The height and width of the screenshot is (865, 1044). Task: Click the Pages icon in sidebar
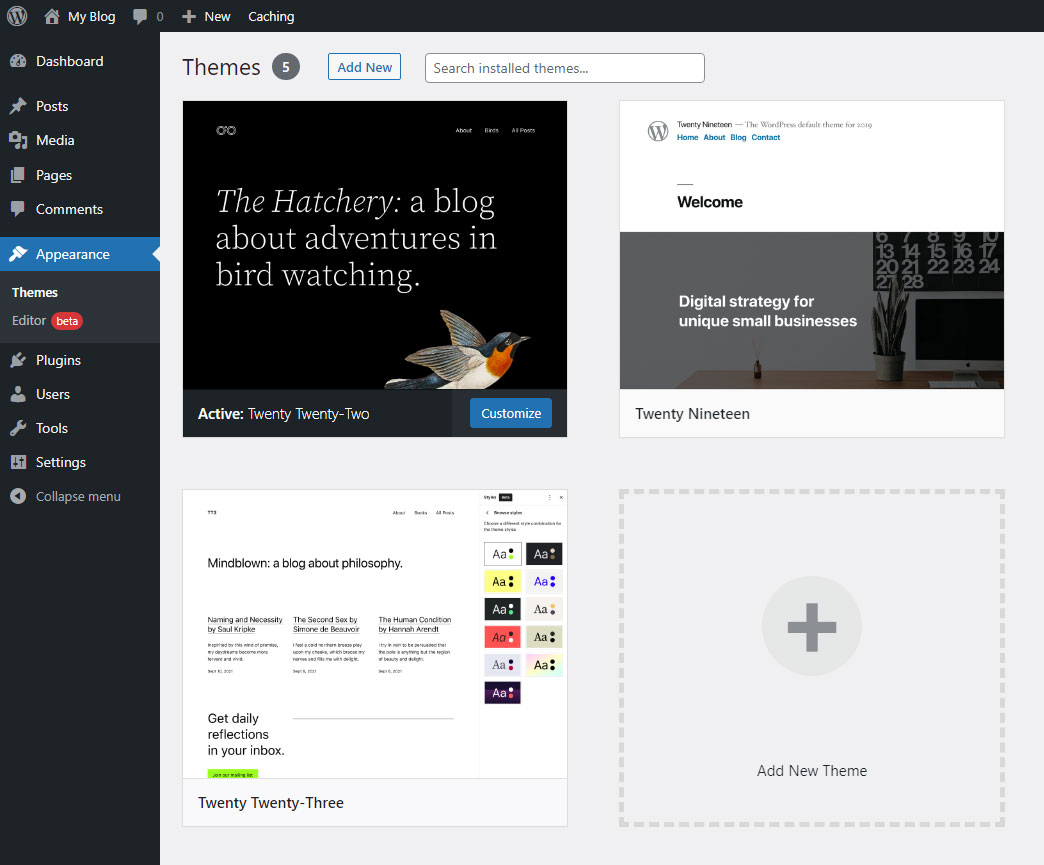18,175
